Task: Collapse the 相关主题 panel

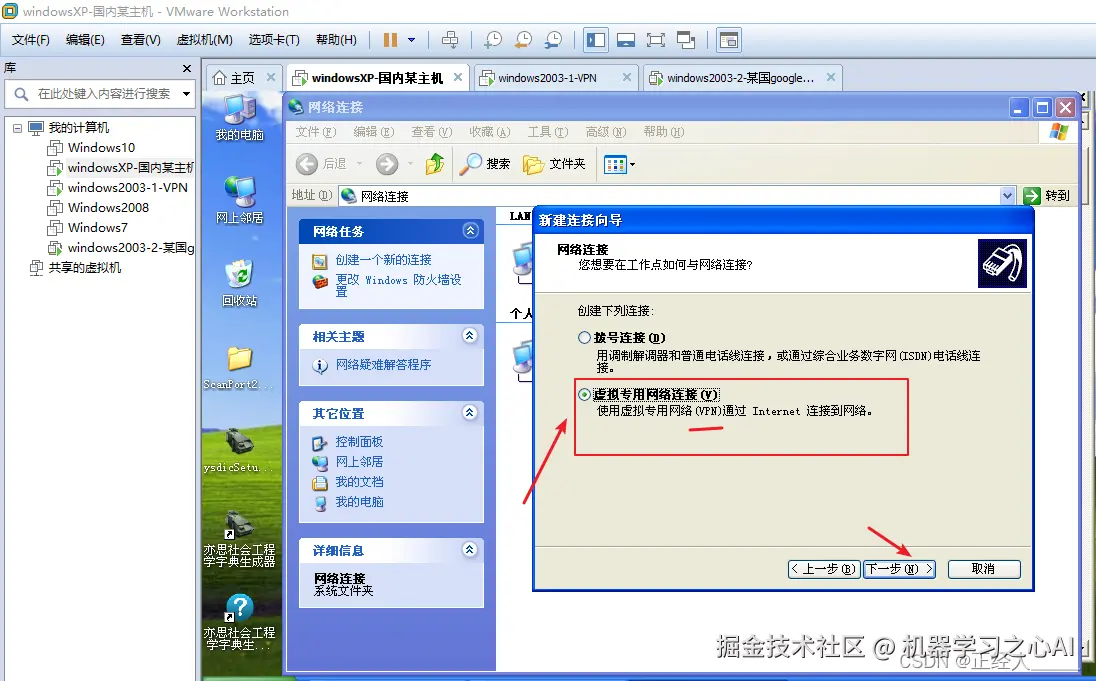Action: 470,336
